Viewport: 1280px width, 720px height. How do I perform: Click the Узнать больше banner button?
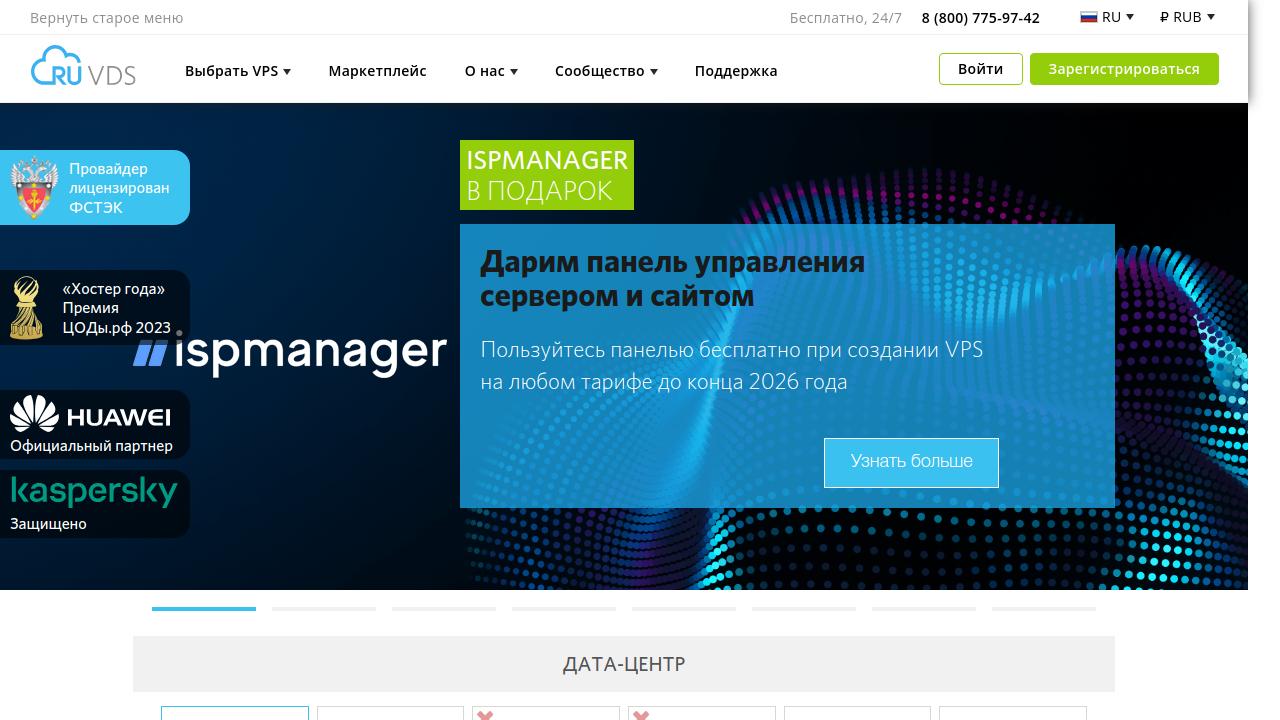point(911,462)
